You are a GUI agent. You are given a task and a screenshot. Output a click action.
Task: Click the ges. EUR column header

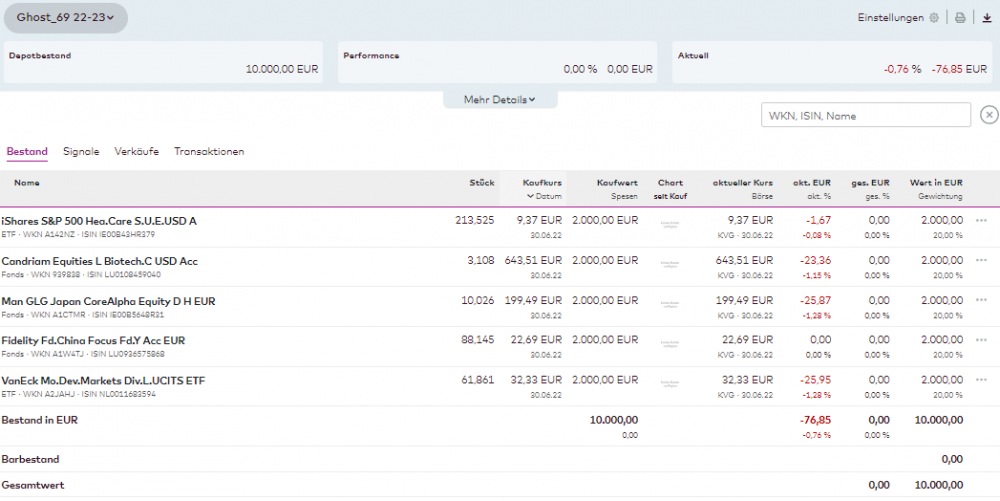870,183
